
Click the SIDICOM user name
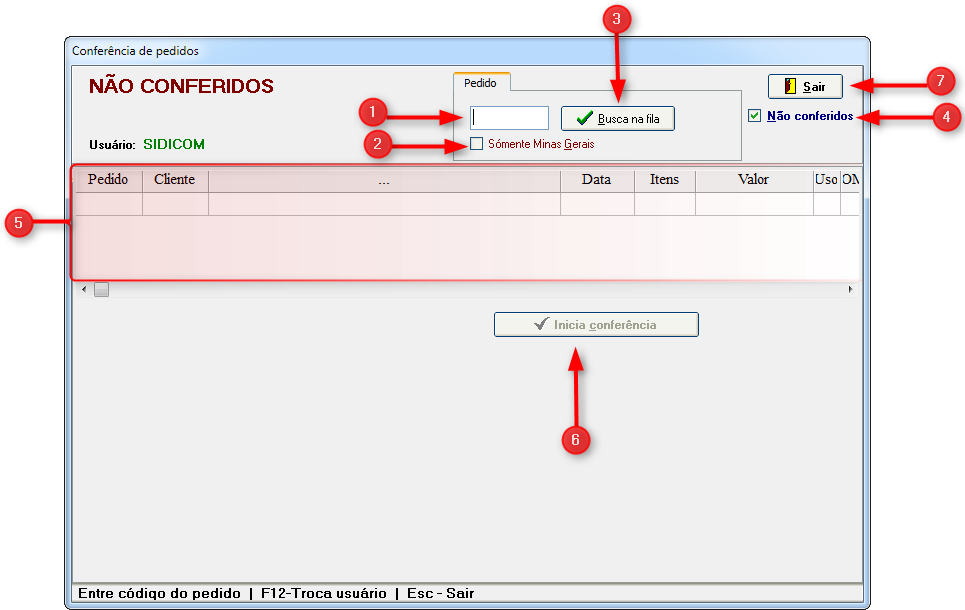(174, 144)
